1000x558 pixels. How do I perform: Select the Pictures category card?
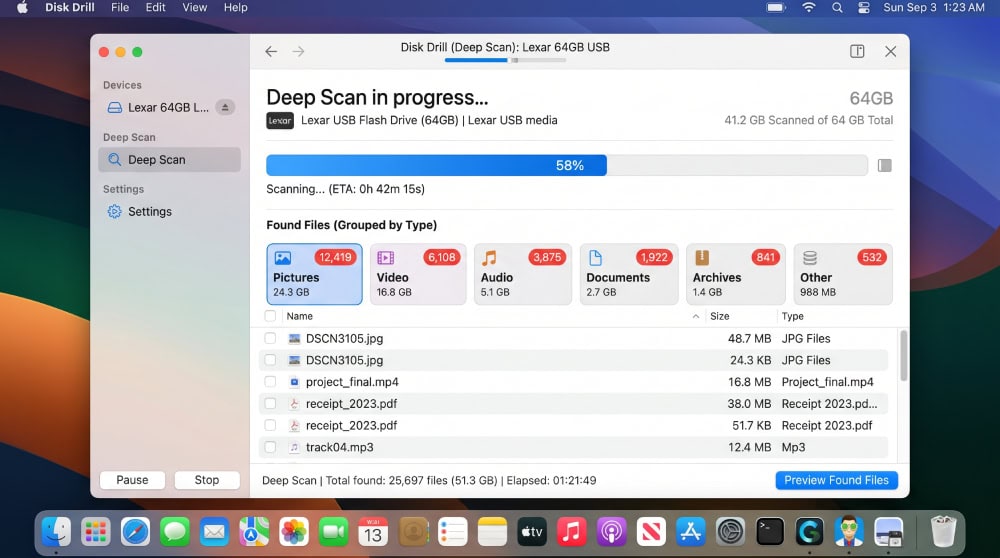click(x=314, y=274)
